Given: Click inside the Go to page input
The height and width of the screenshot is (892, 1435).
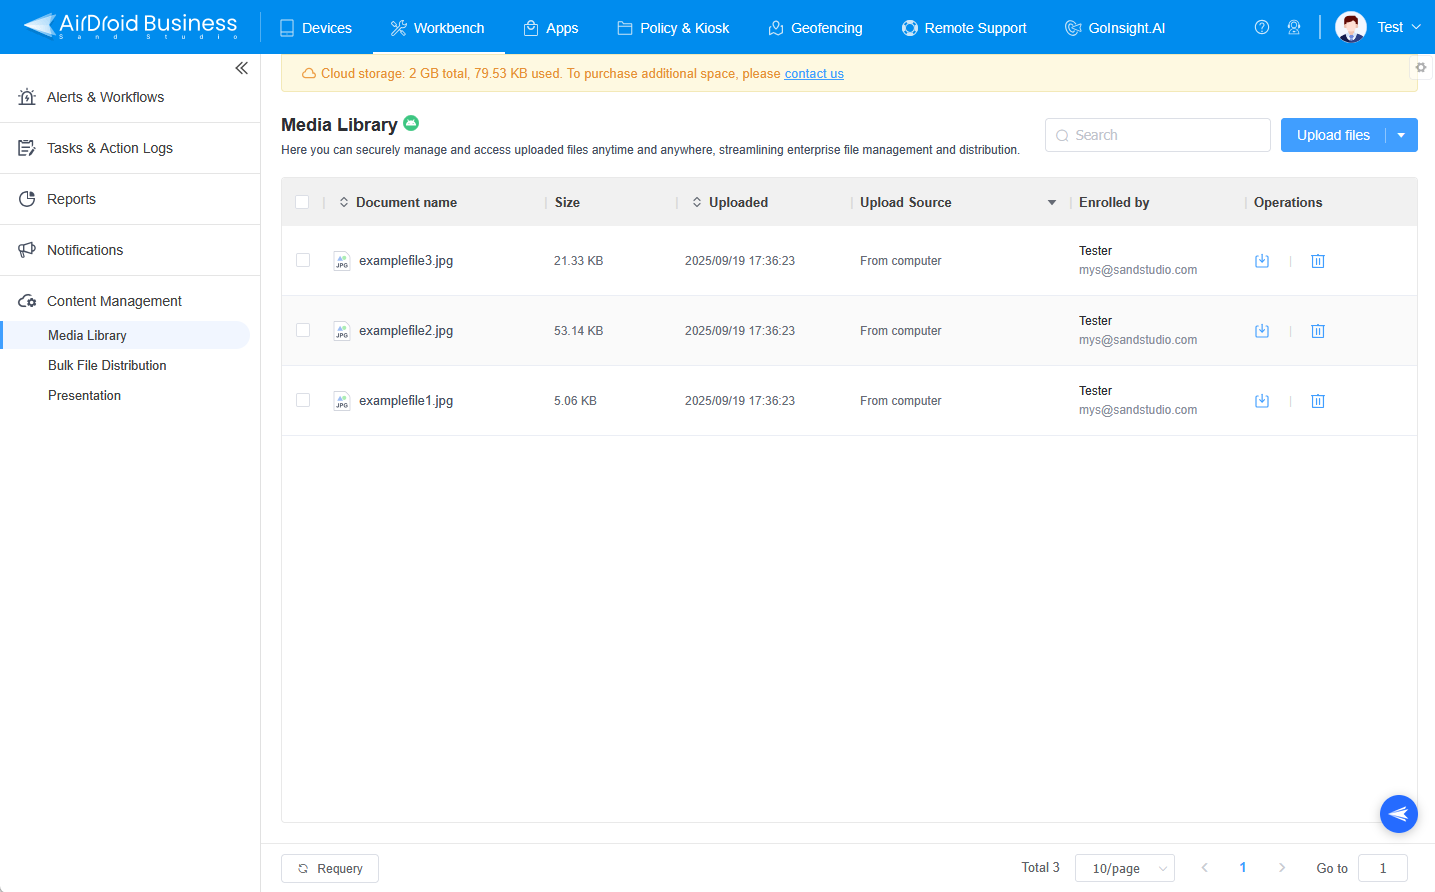Looking at the screenshot, I should (1382, 868).
